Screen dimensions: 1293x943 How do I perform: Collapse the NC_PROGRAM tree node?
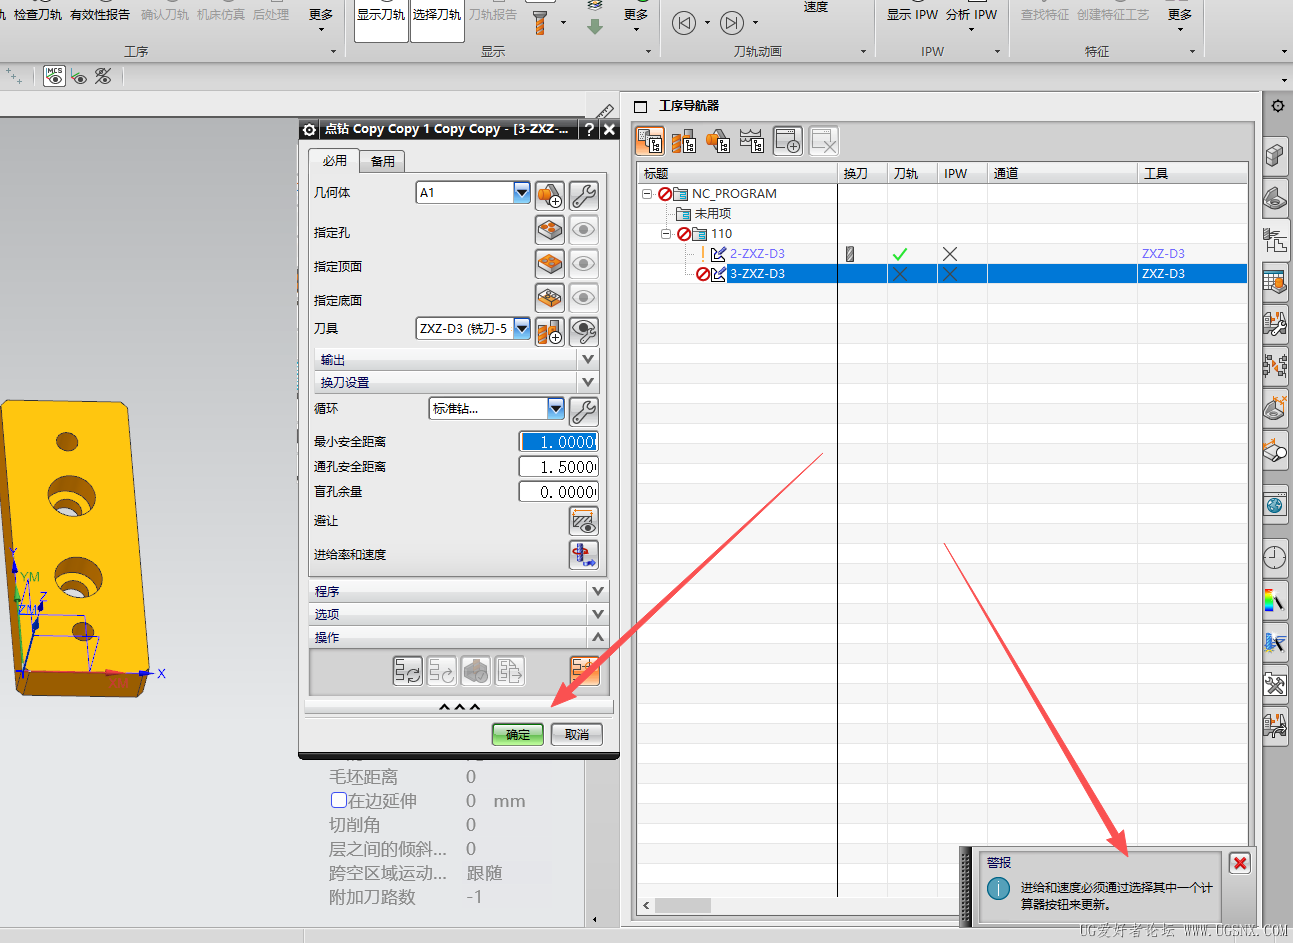(x=647, y=194)
